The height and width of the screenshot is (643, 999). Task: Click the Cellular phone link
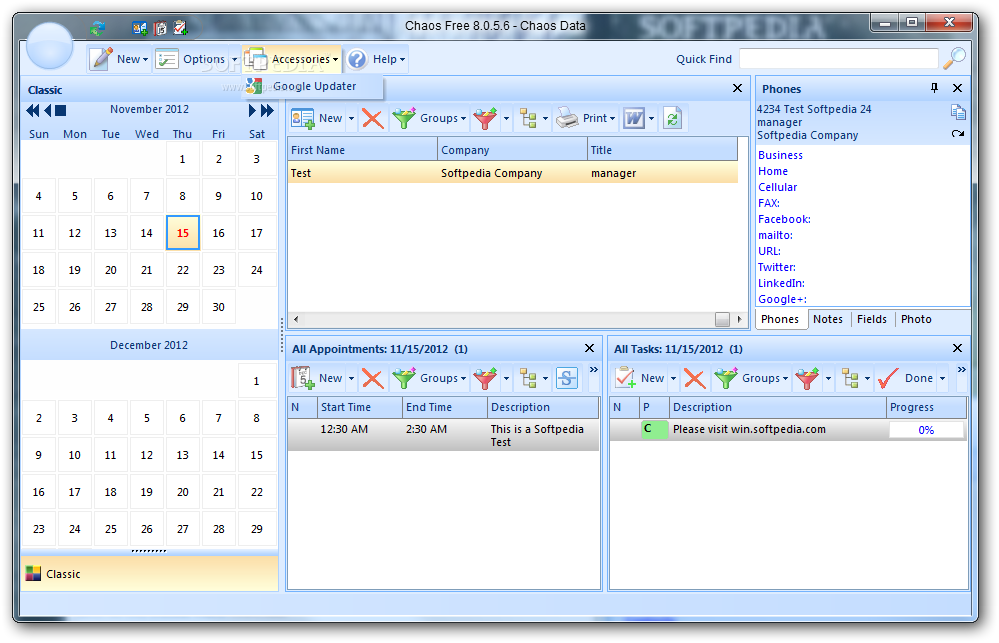(x=777, y=187)
